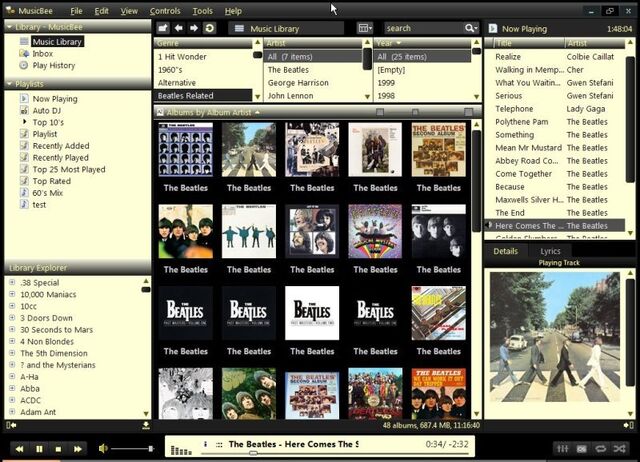Click the Auto DJ playlist icon
The height and width of the screenshot is (462, 640).
[x=24, y=110]
